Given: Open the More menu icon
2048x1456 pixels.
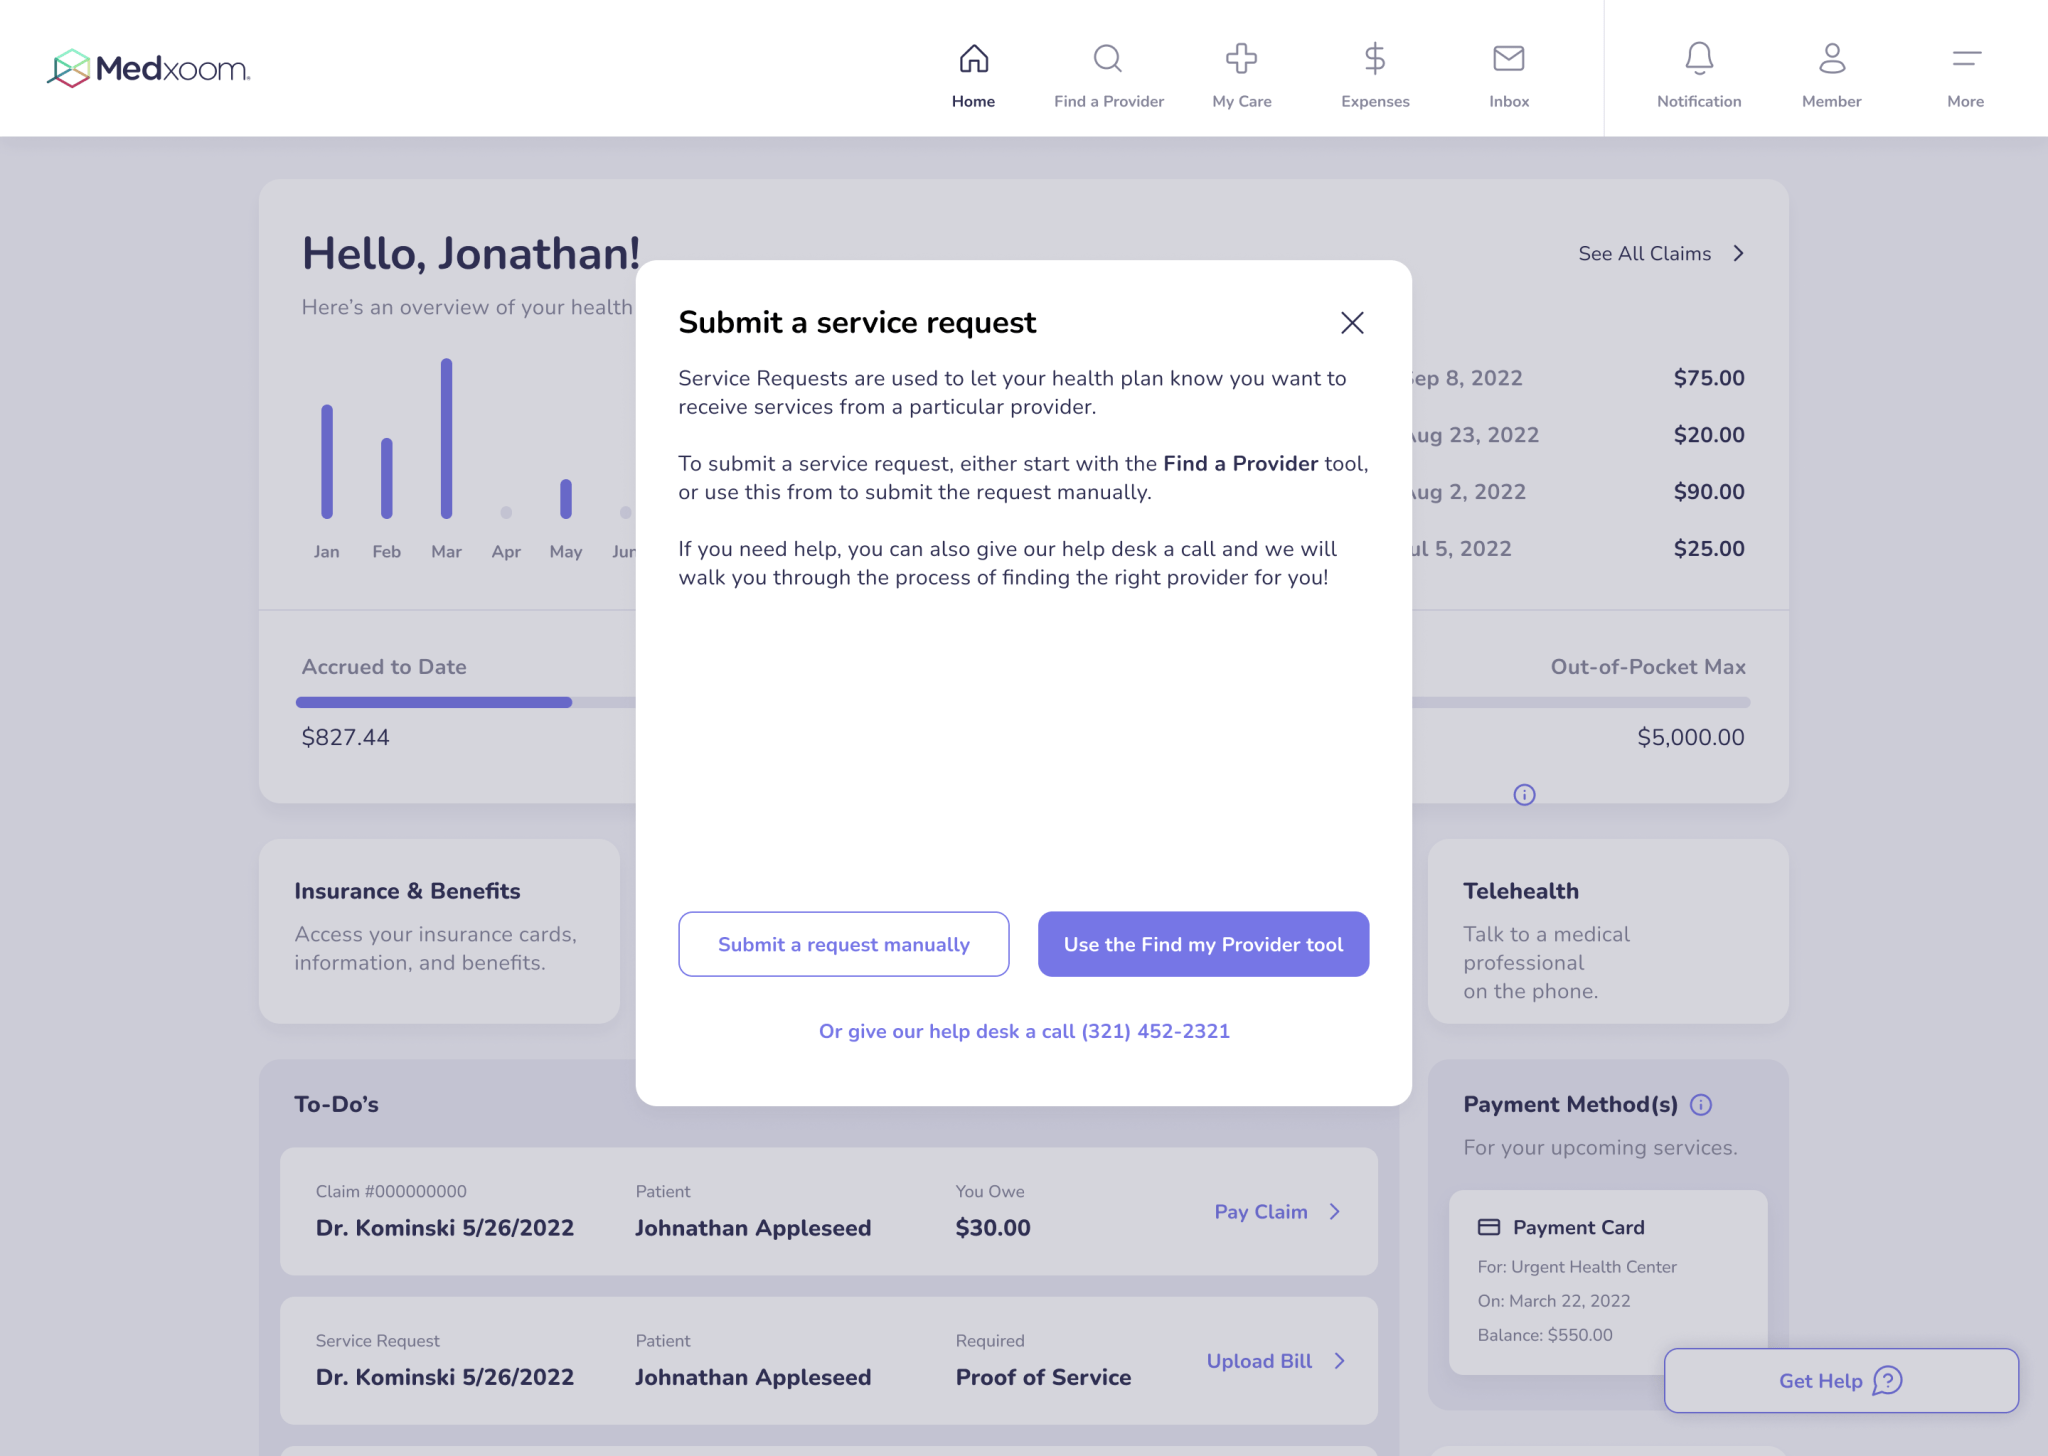Looking at the screenshot, I should click(1966, 59).
